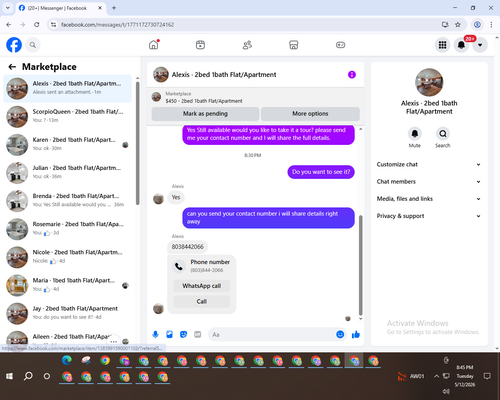Image resolution: width=500 pixels, height=400 pixels.
Task: Expand Customize chat section
Action: (429, 164)
